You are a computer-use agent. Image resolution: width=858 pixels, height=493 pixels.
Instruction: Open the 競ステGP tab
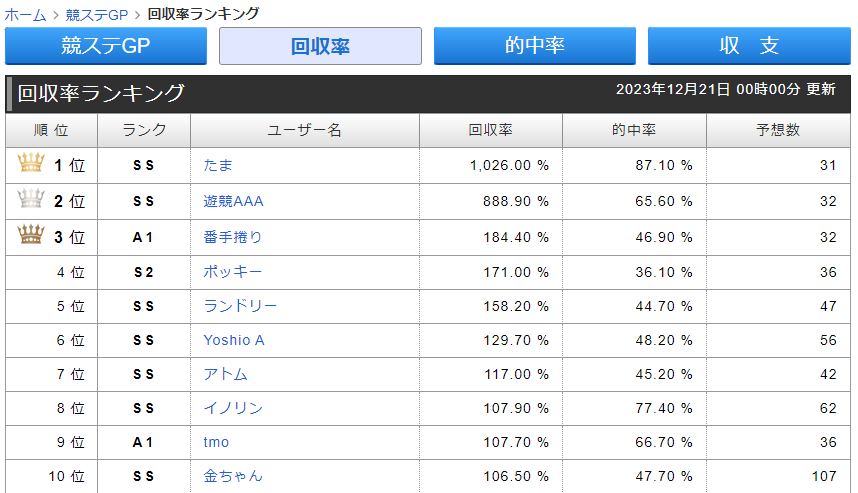coord(106,46)
